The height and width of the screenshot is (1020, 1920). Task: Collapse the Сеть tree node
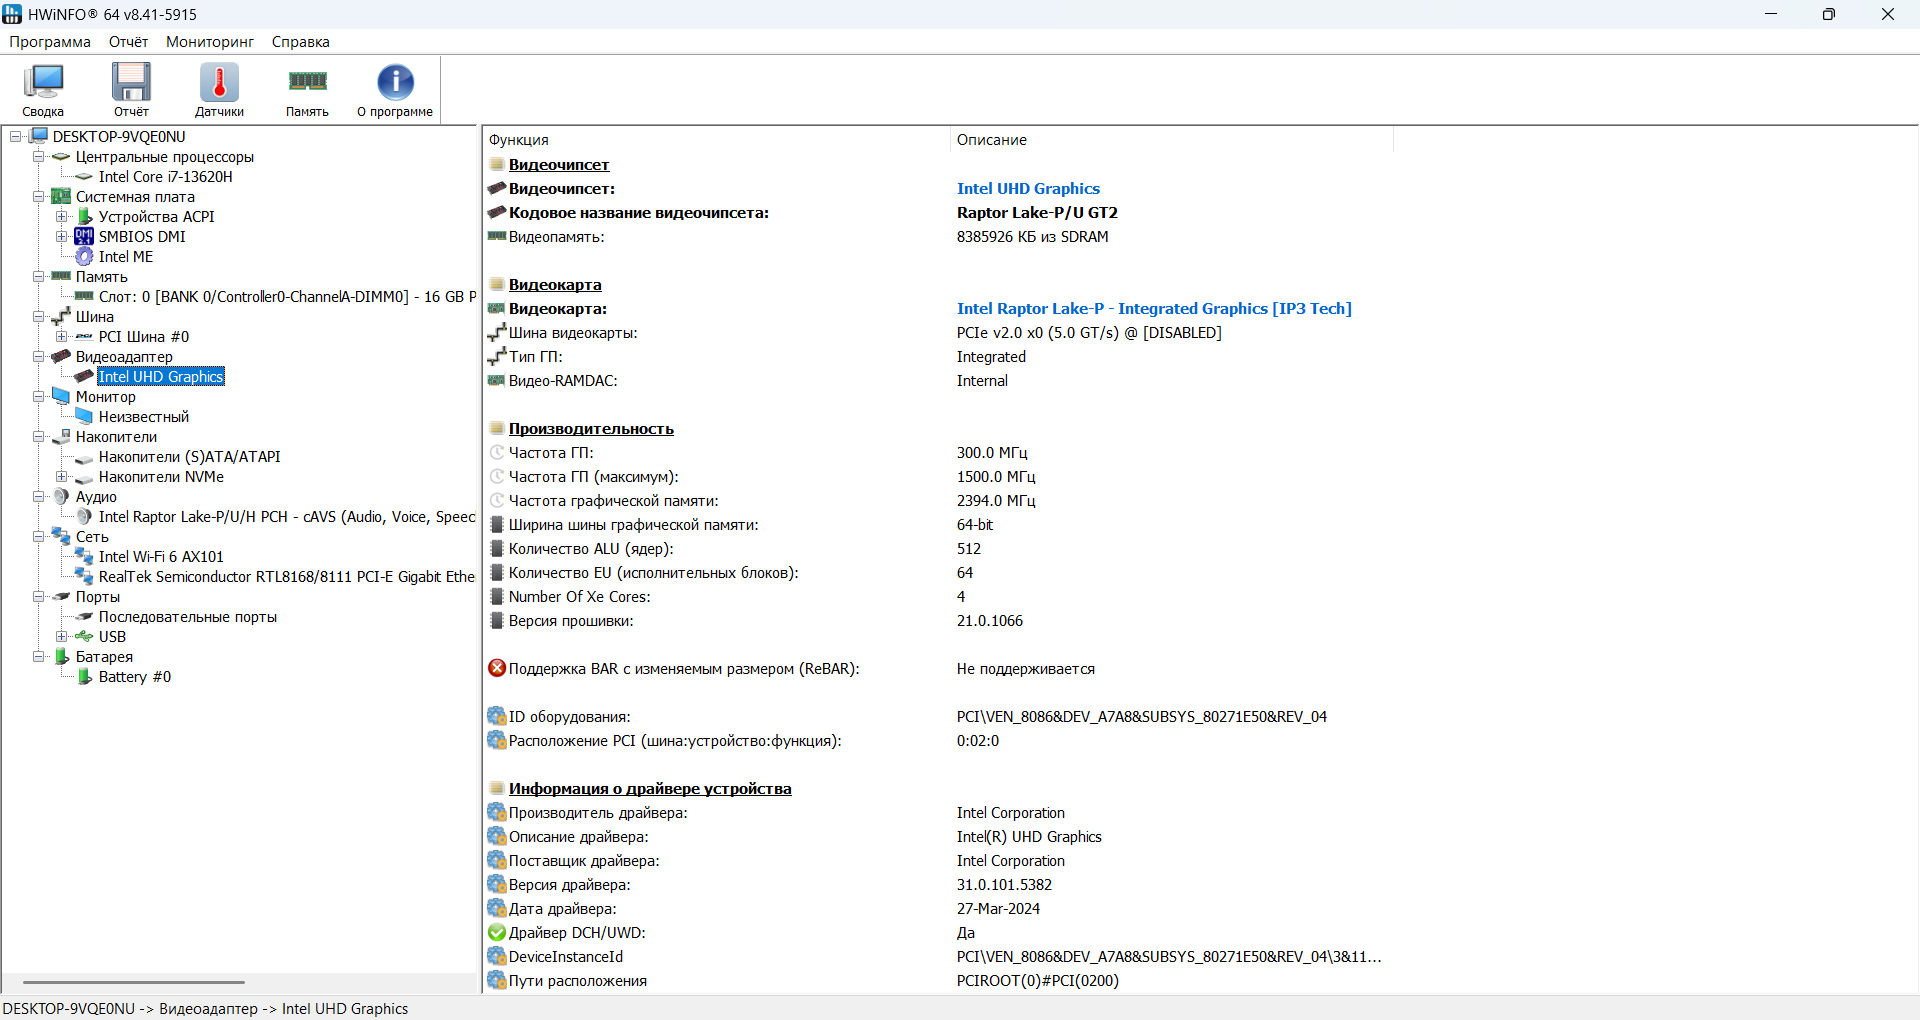(x=38, y=537)
